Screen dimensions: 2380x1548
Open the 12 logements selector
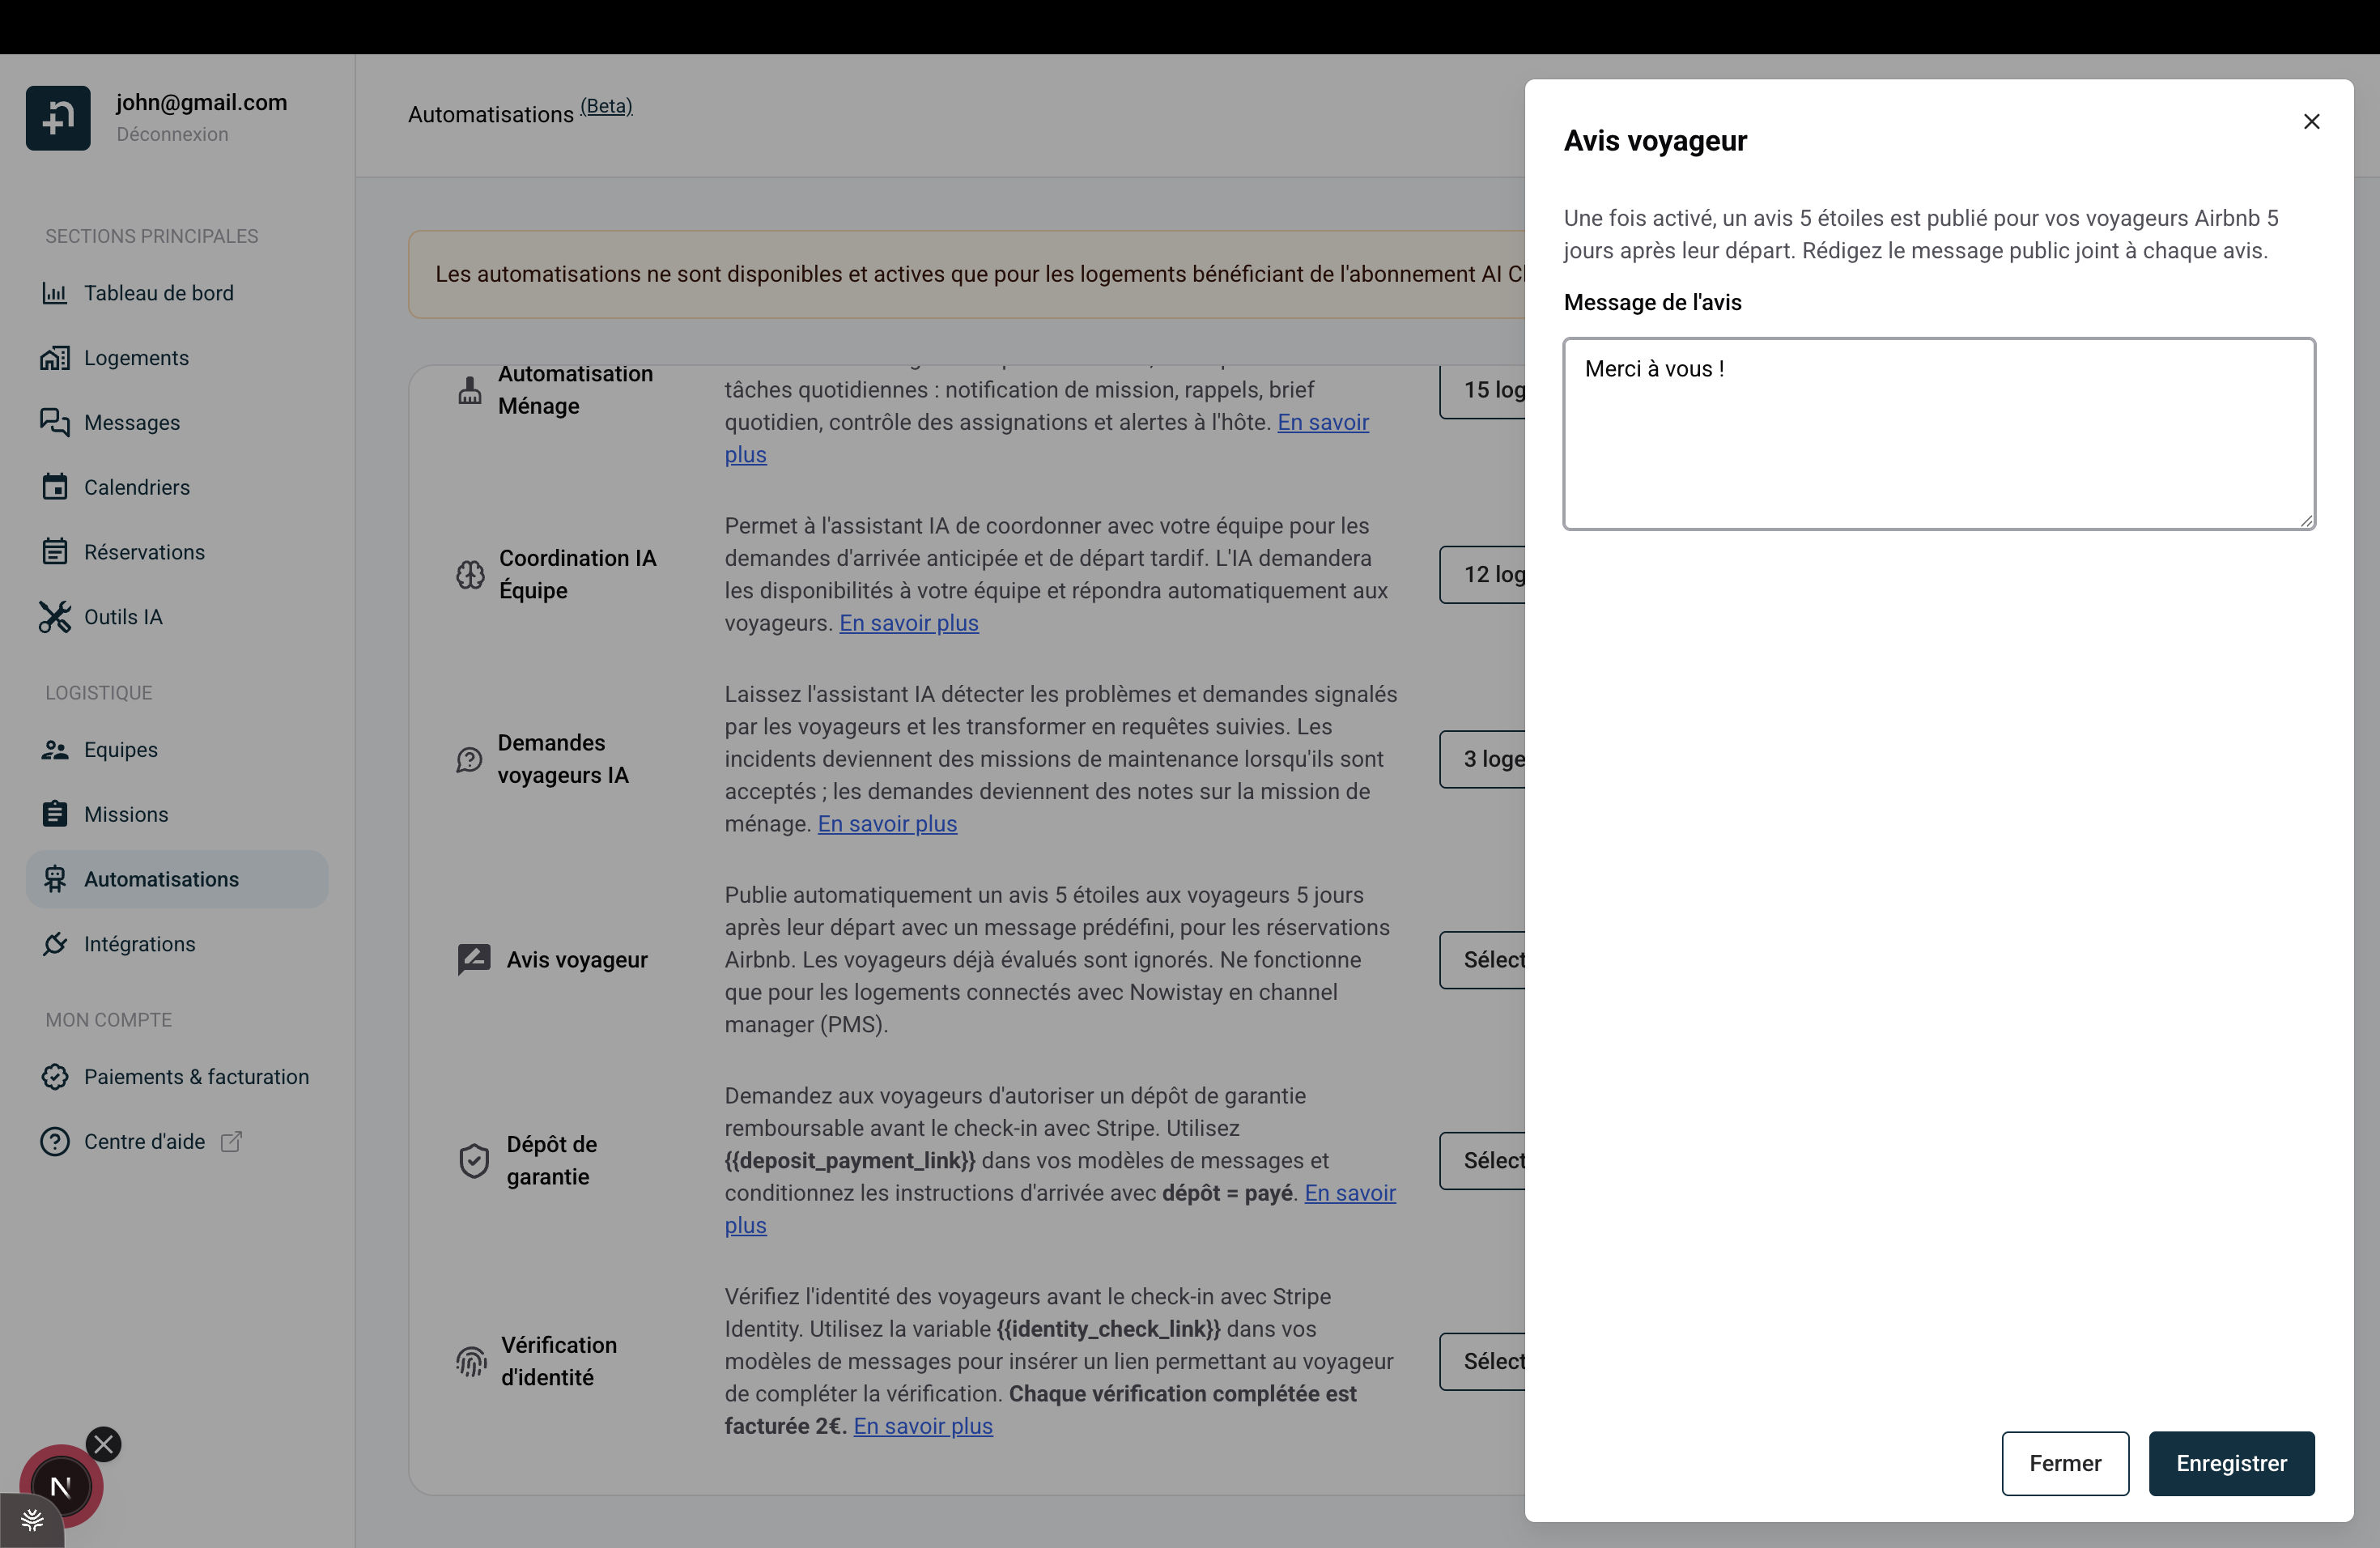pyautogui.click(x=1484, y=575)
